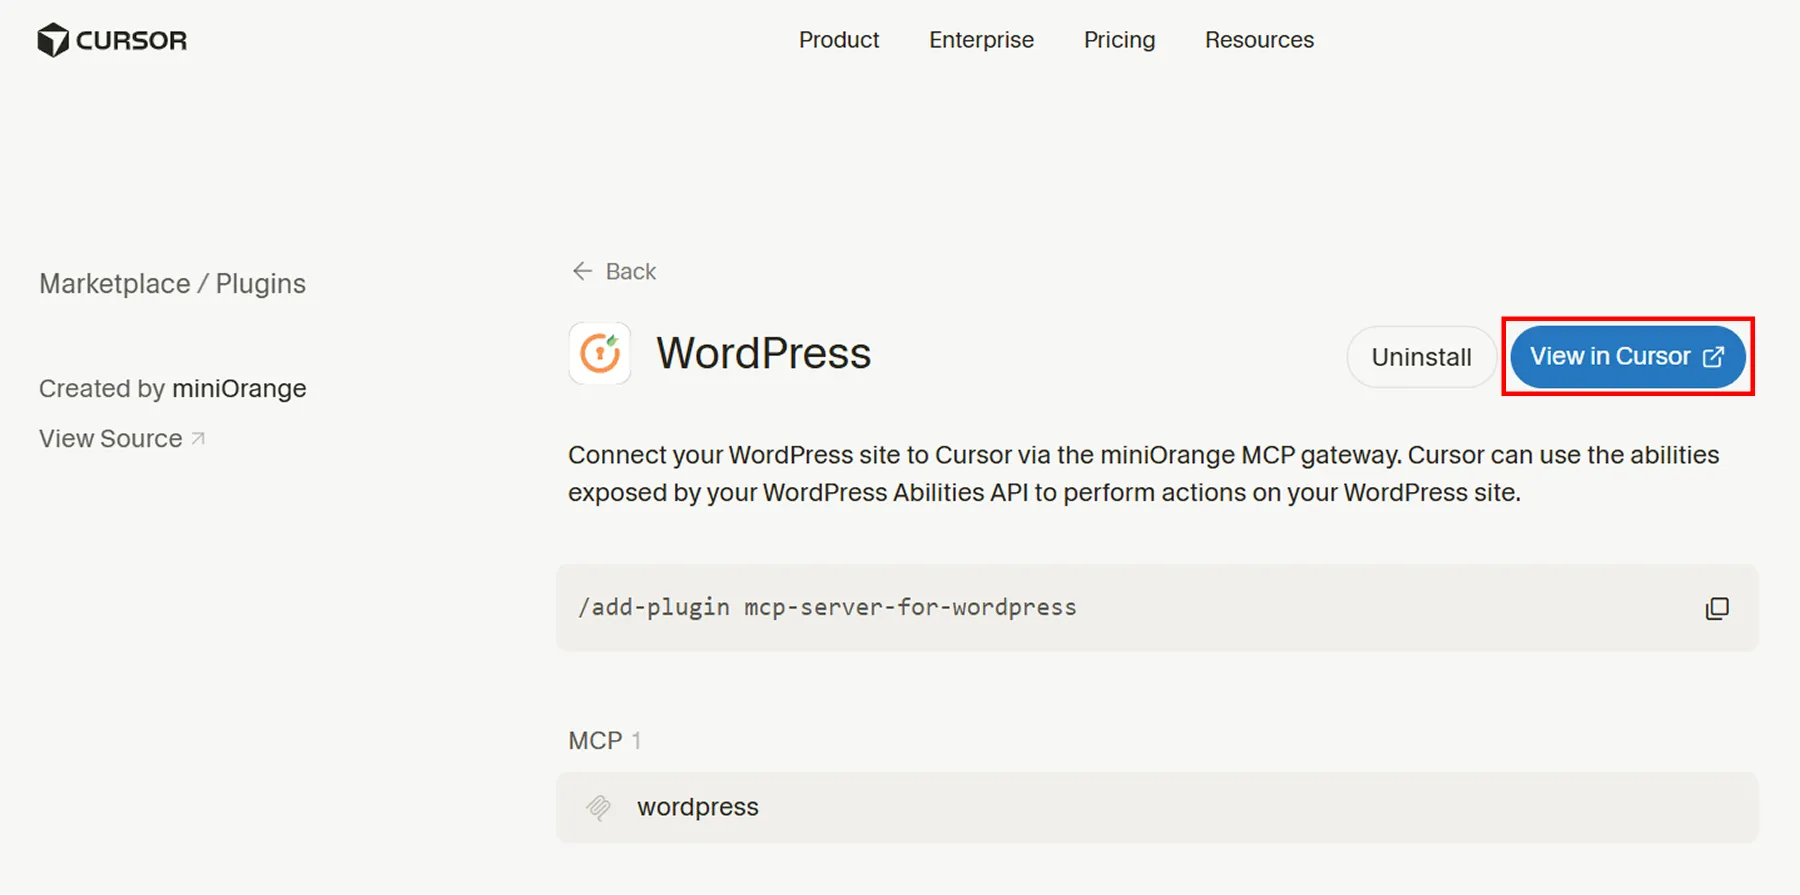Click the back arrow icon
The width and height of the screenshot is (1800, 895).
(582, 271)
